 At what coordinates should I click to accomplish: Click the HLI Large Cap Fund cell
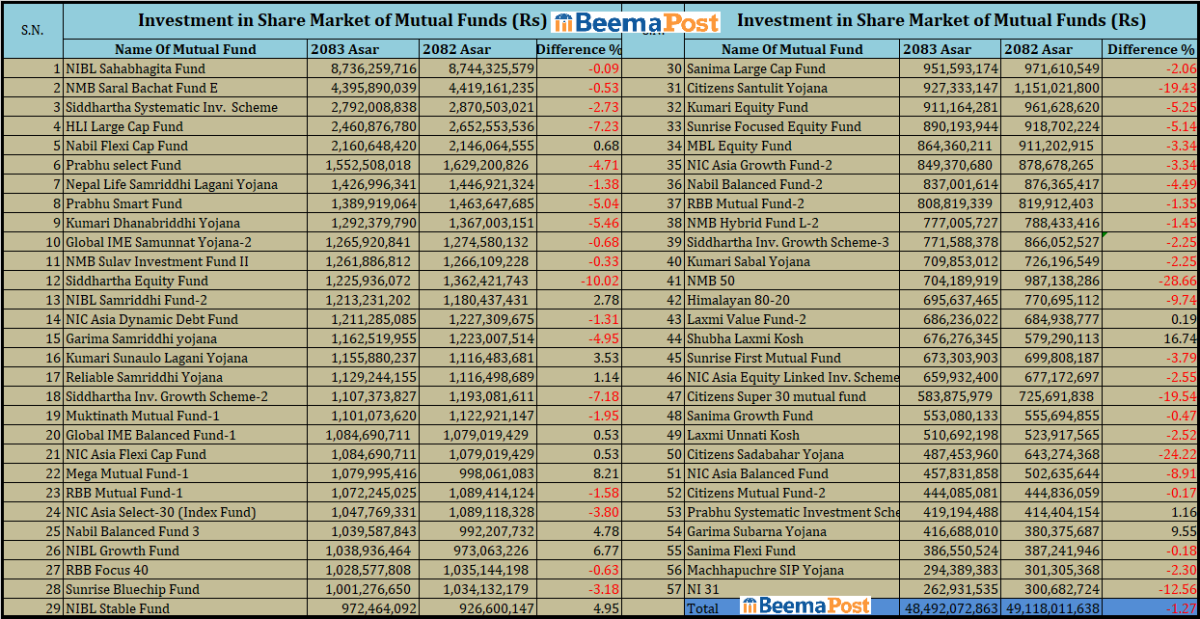pos(185,127)
